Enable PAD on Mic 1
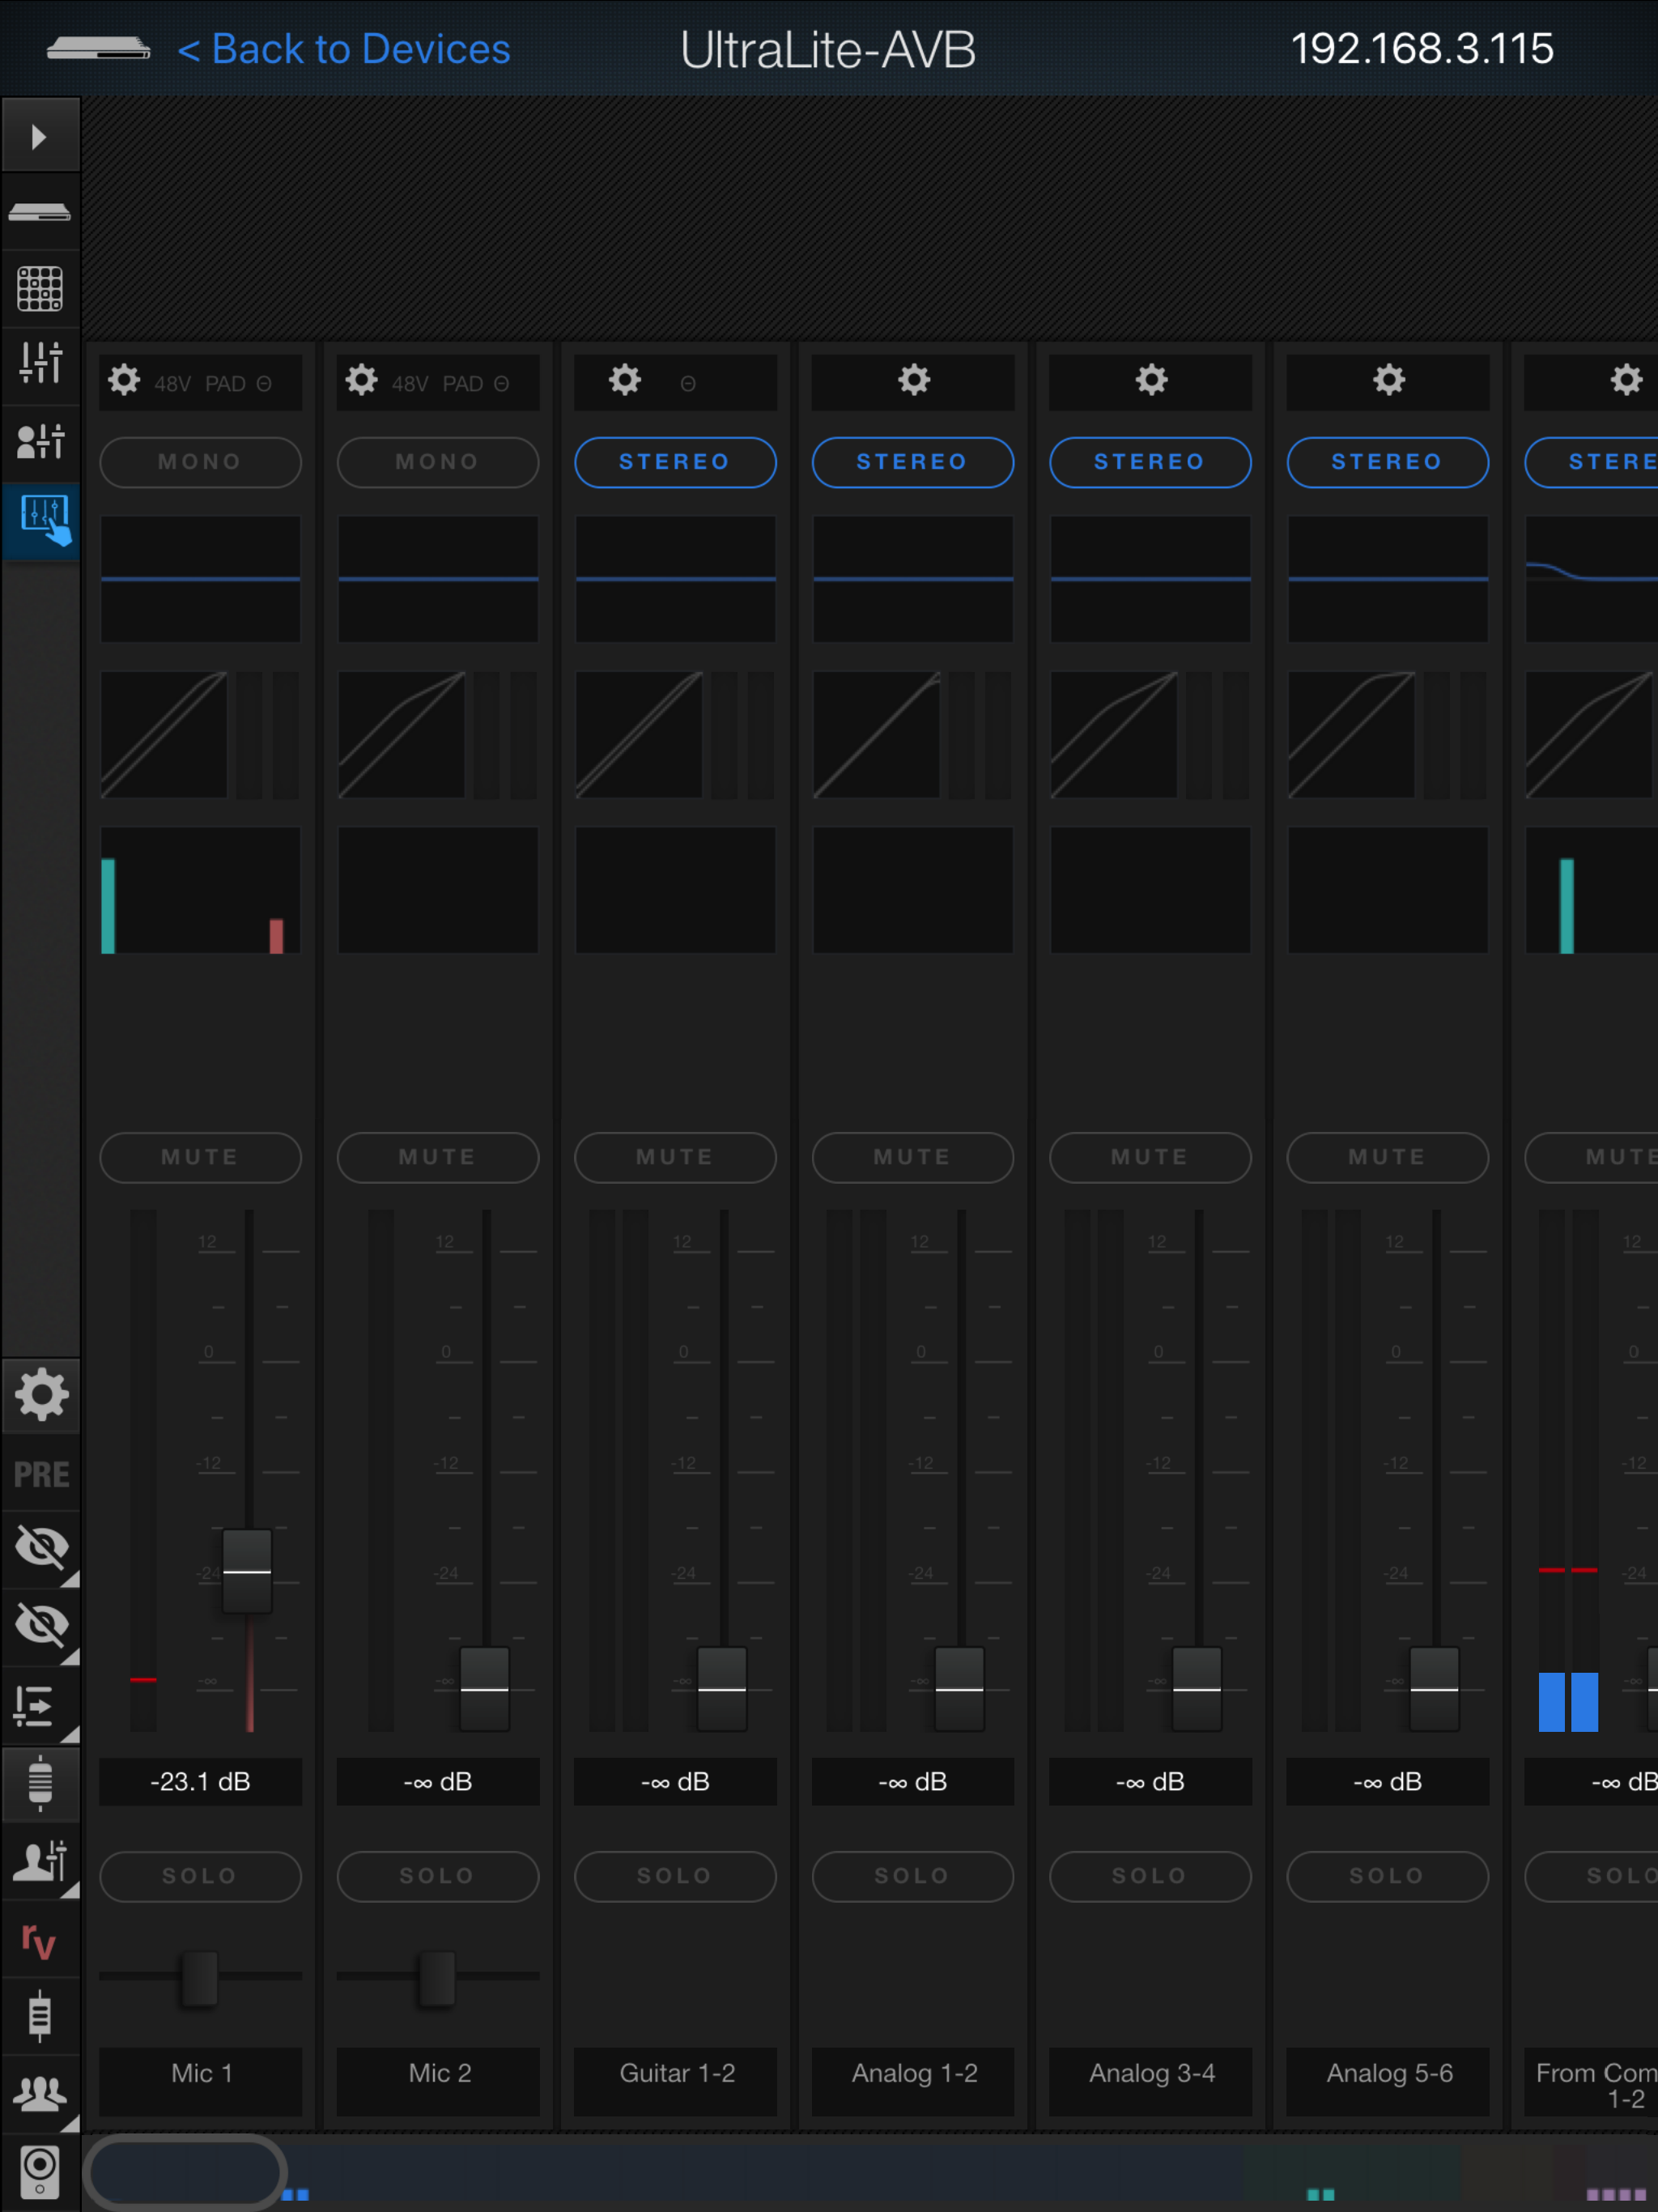This screenshot has height=2212, width=1658. coord(225,384)
